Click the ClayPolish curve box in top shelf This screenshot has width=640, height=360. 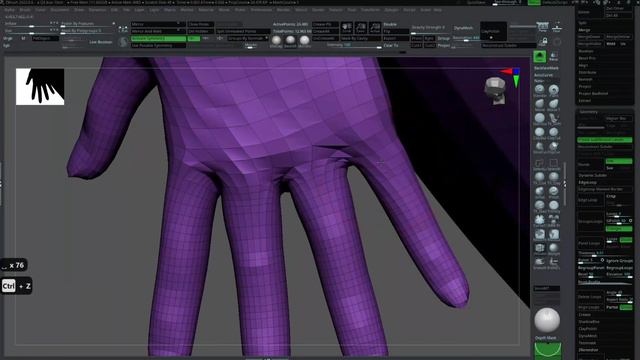pyautogui.click(x=493, y=31)
